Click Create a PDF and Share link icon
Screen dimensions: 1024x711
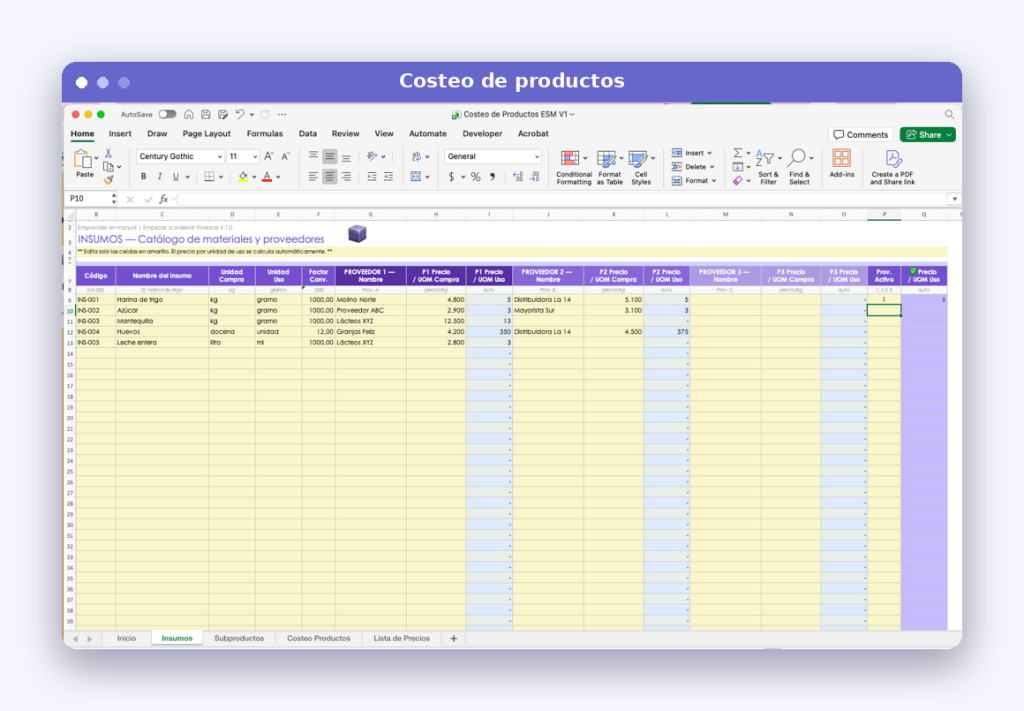(x=893, y=159)
